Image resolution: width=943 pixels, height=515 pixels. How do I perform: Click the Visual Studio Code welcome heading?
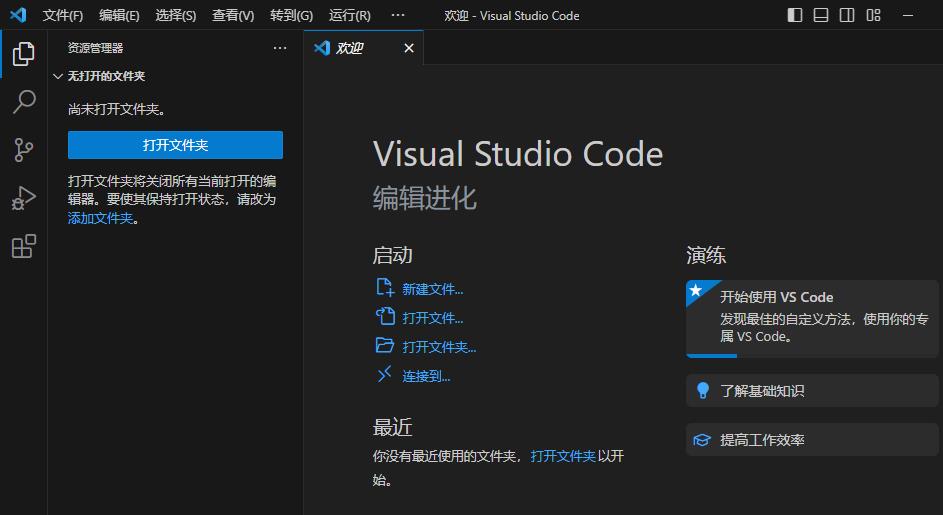pyautogui.click(x=518, y=154)
